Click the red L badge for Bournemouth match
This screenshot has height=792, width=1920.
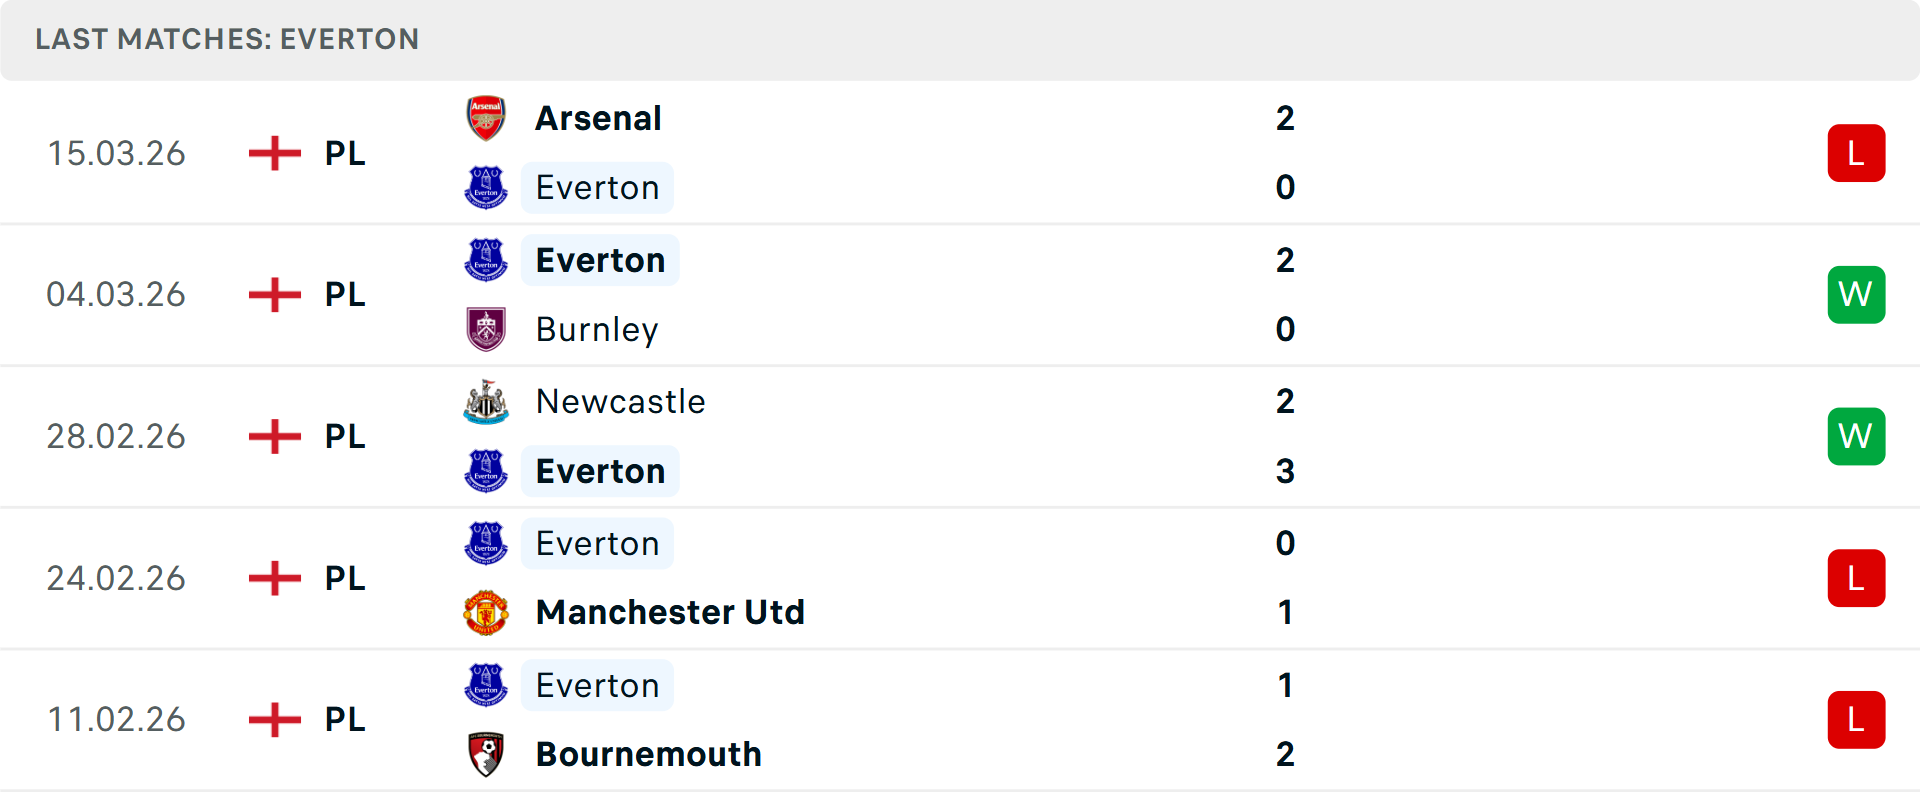pyautogui.click(x=1856, y=719)
